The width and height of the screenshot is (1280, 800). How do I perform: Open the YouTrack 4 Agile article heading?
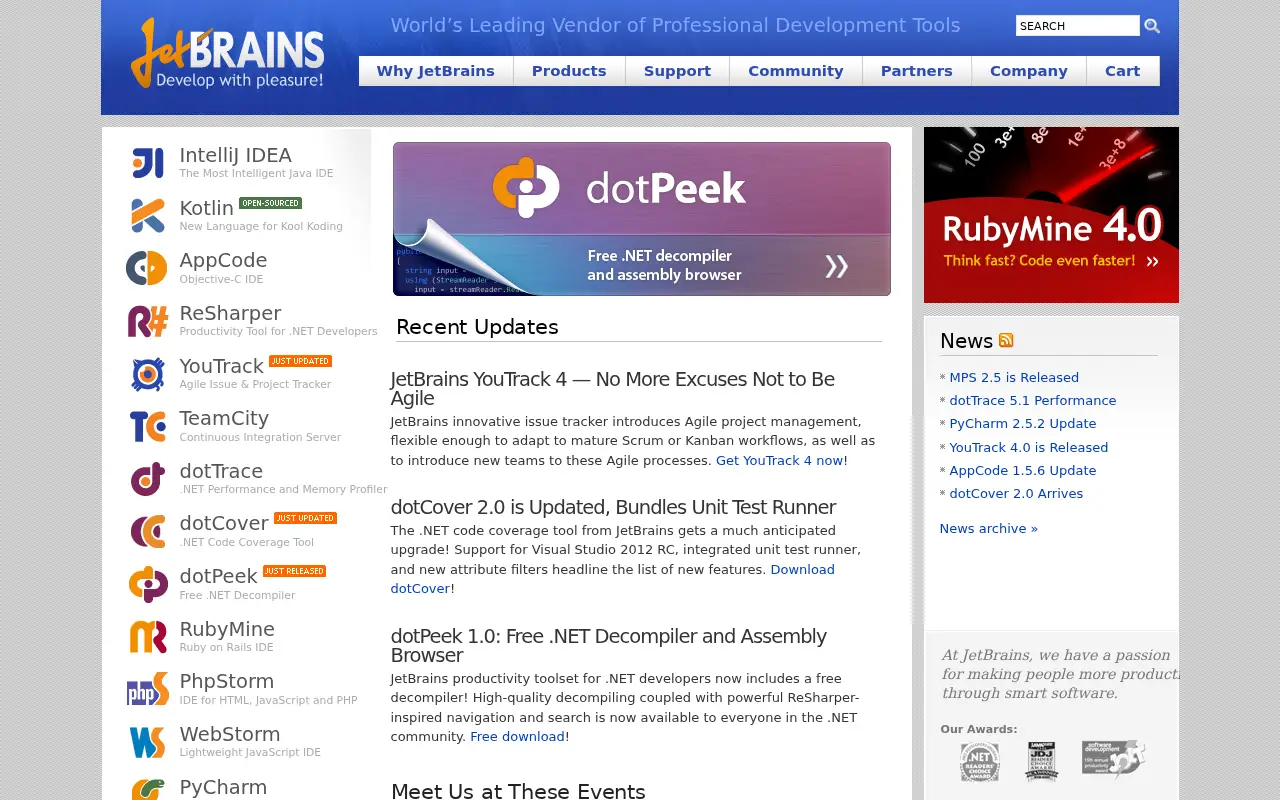click(612, 389)
